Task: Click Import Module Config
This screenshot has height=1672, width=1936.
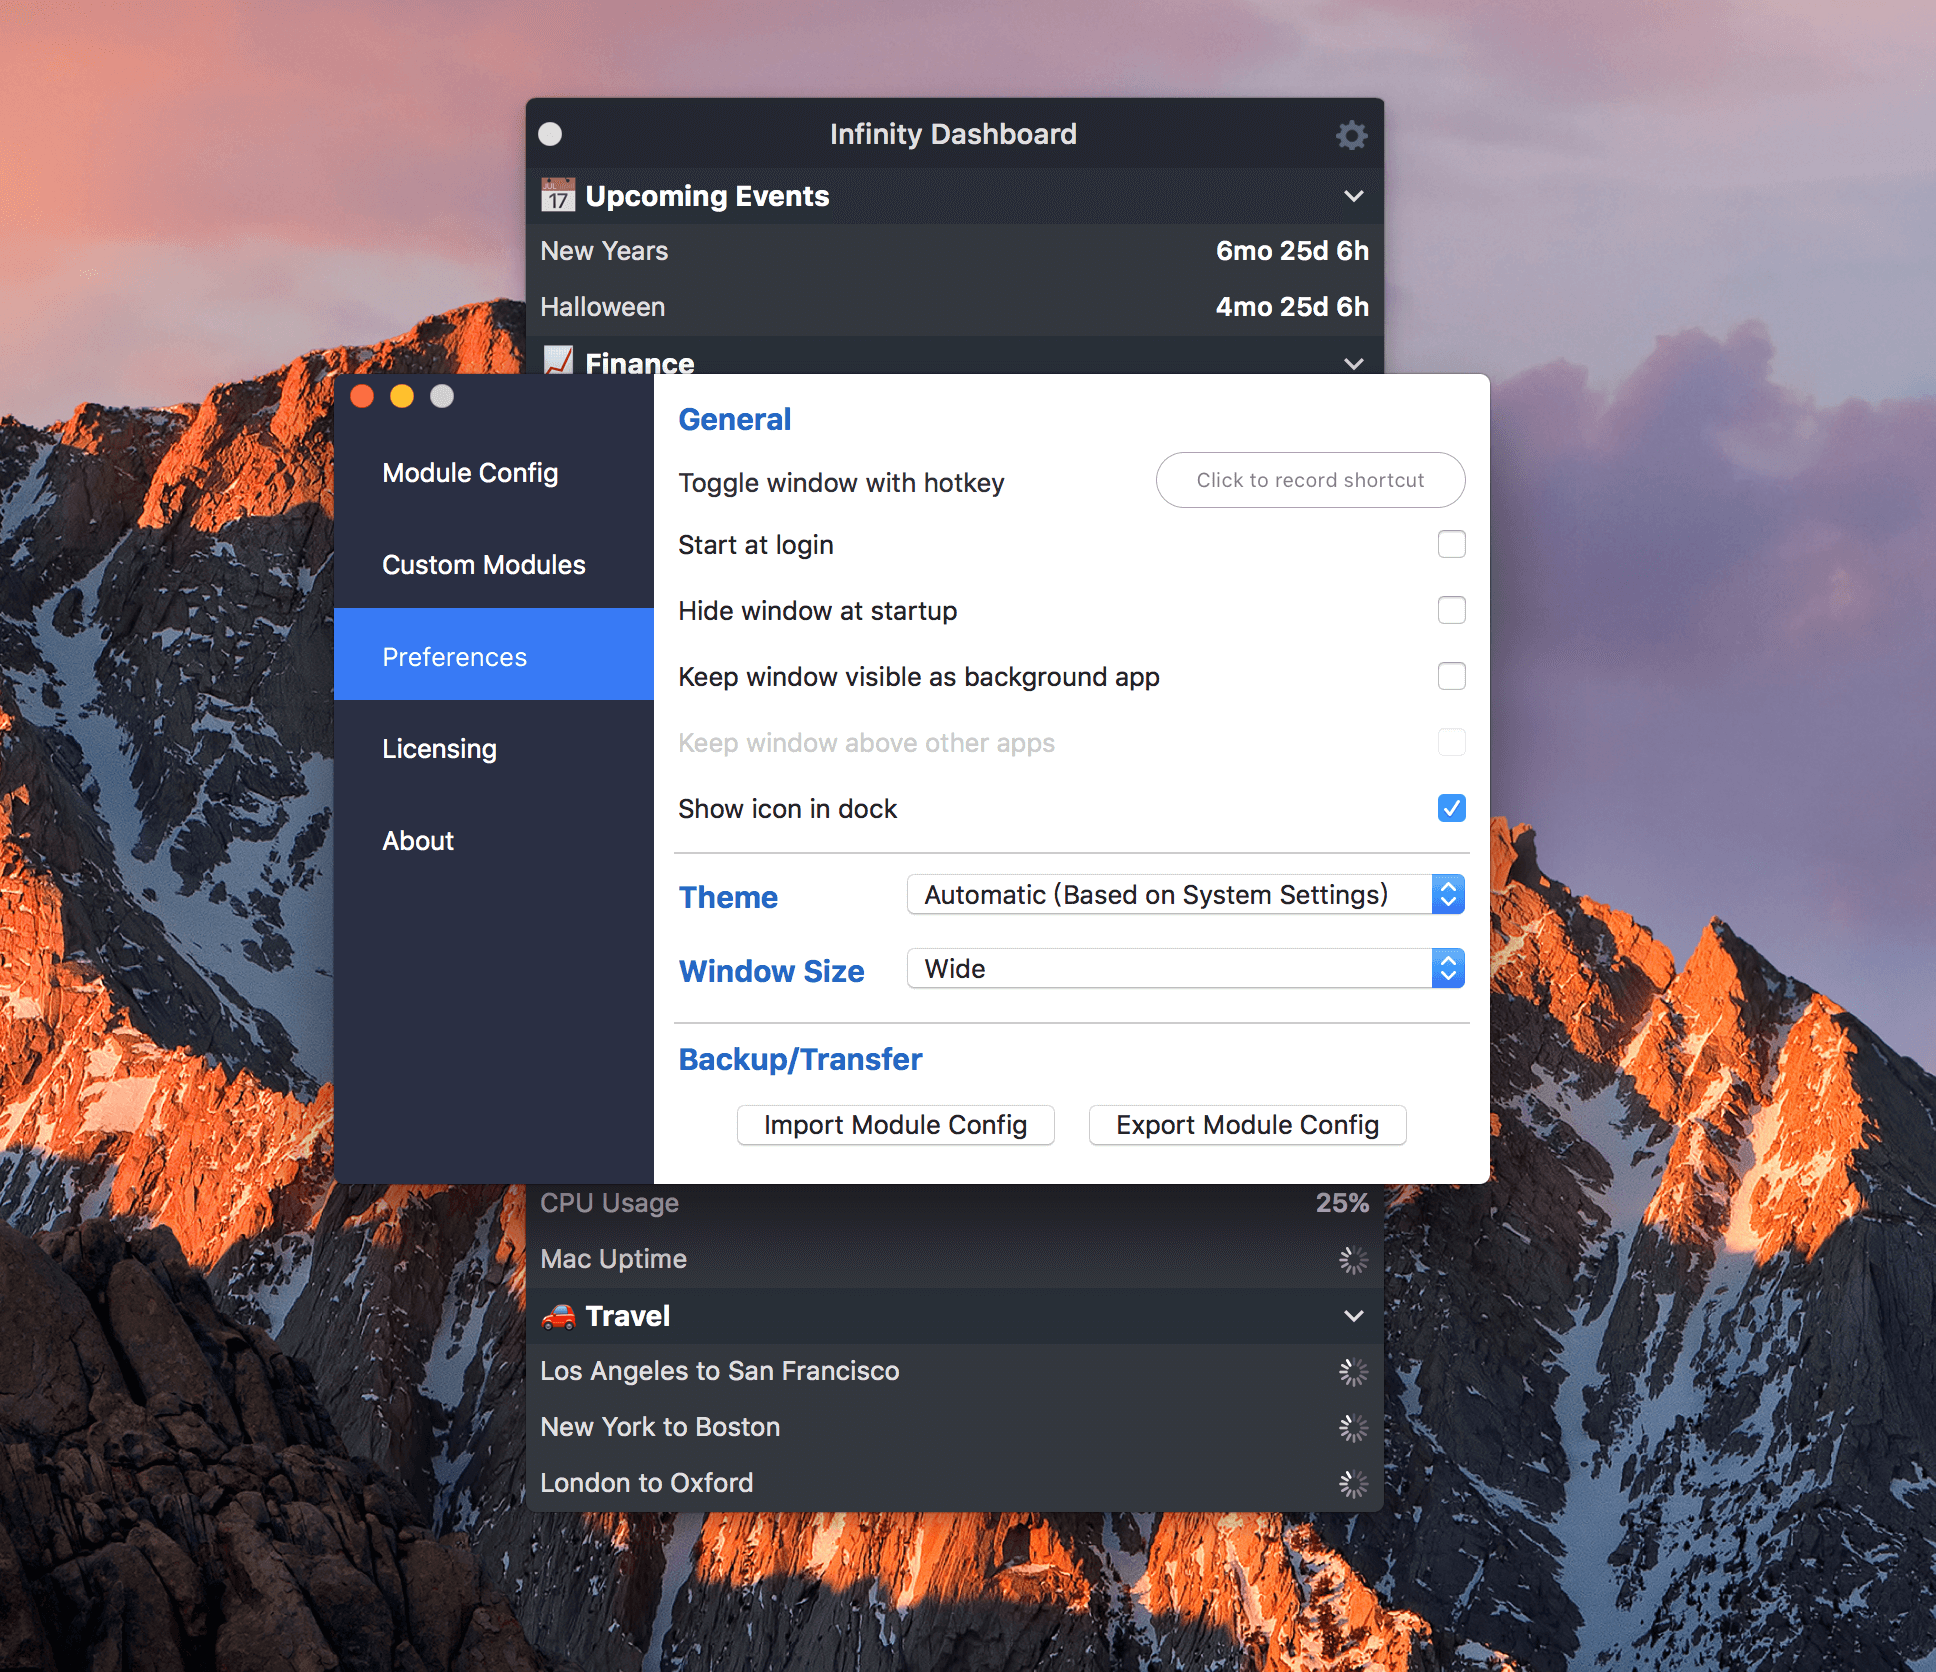Action: (895, 1125)
